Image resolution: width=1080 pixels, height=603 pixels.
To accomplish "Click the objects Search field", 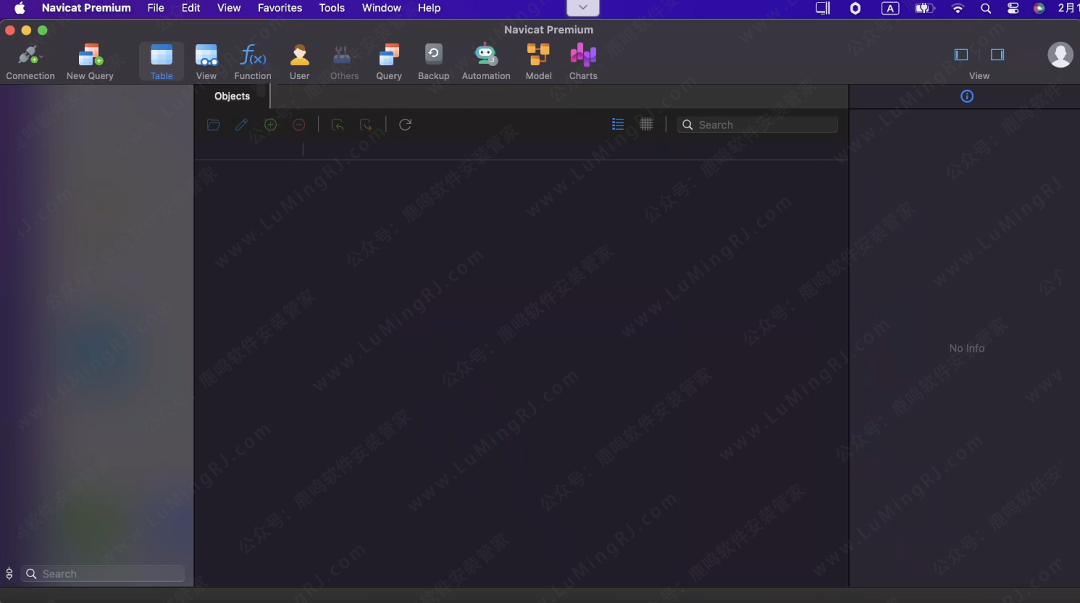I will pyautogui.click(x=757, y=125).
